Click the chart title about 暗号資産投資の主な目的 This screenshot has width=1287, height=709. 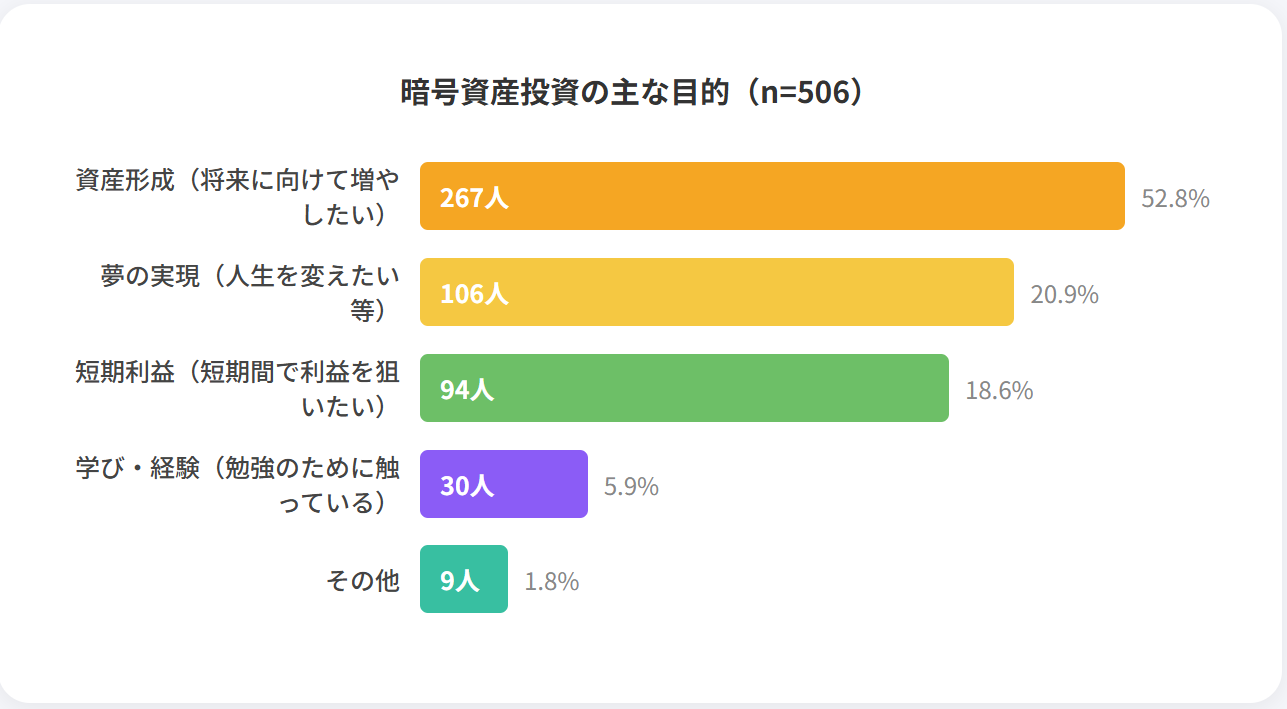632,92
